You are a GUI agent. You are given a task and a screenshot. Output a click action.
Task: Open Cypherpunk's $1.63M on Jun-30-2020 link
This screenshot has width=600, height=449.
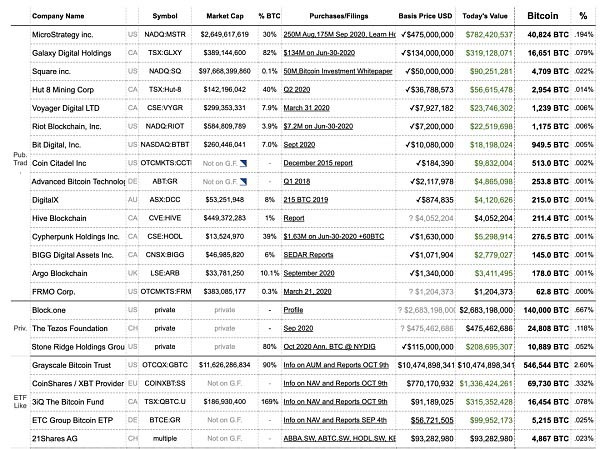pyautogui.click(x=334, y=237)
